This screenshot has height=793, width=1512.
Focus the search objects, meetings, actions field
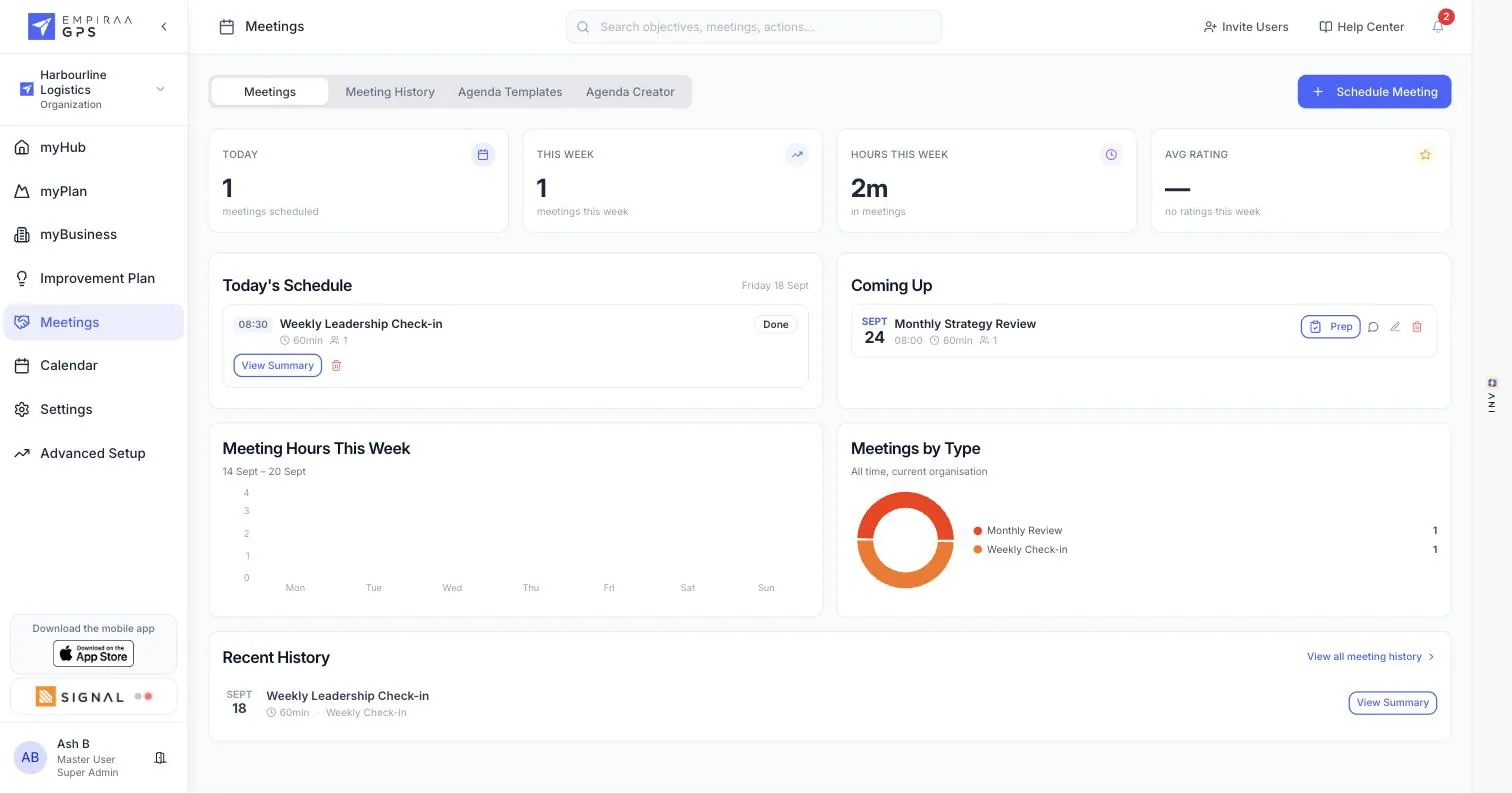point(754,27)
